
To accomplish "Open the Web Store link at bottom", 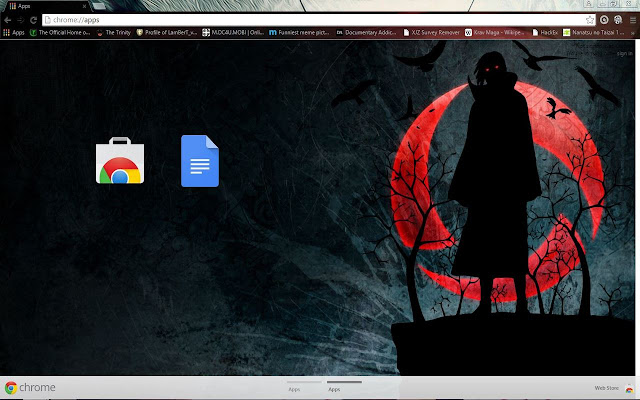I will click(606, 388).
